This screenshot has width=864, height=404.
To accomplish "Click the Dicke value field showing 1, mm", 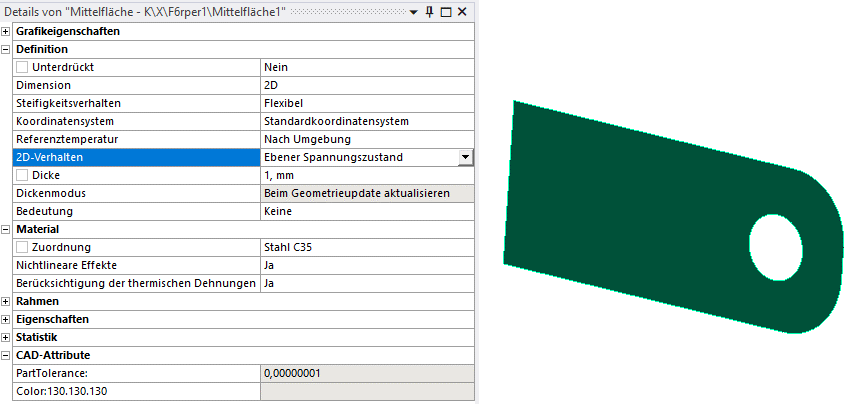I will (366, 175).
